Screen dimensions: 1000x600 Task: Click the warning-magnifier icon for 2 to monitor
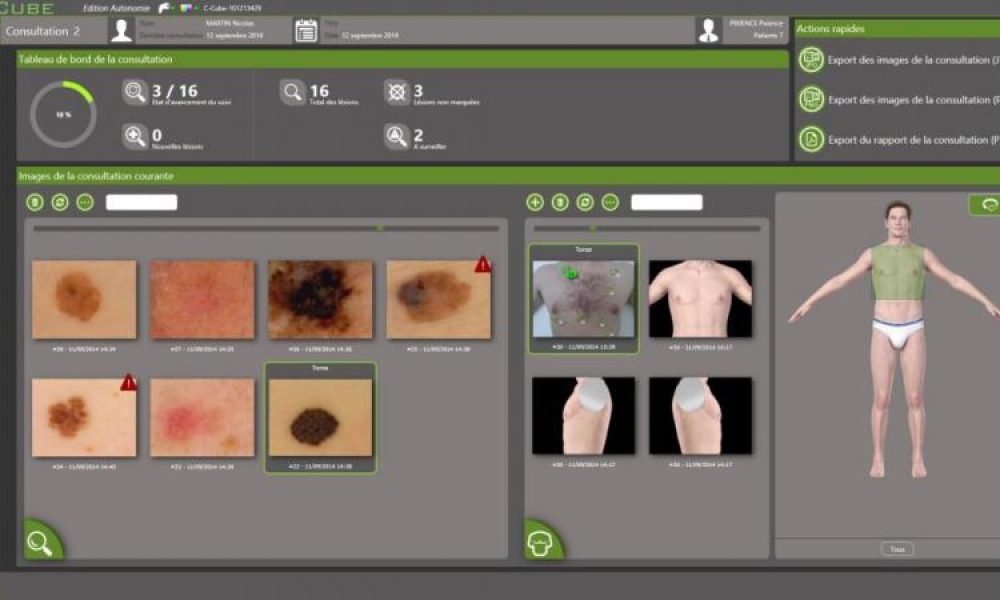pos(397,136)
